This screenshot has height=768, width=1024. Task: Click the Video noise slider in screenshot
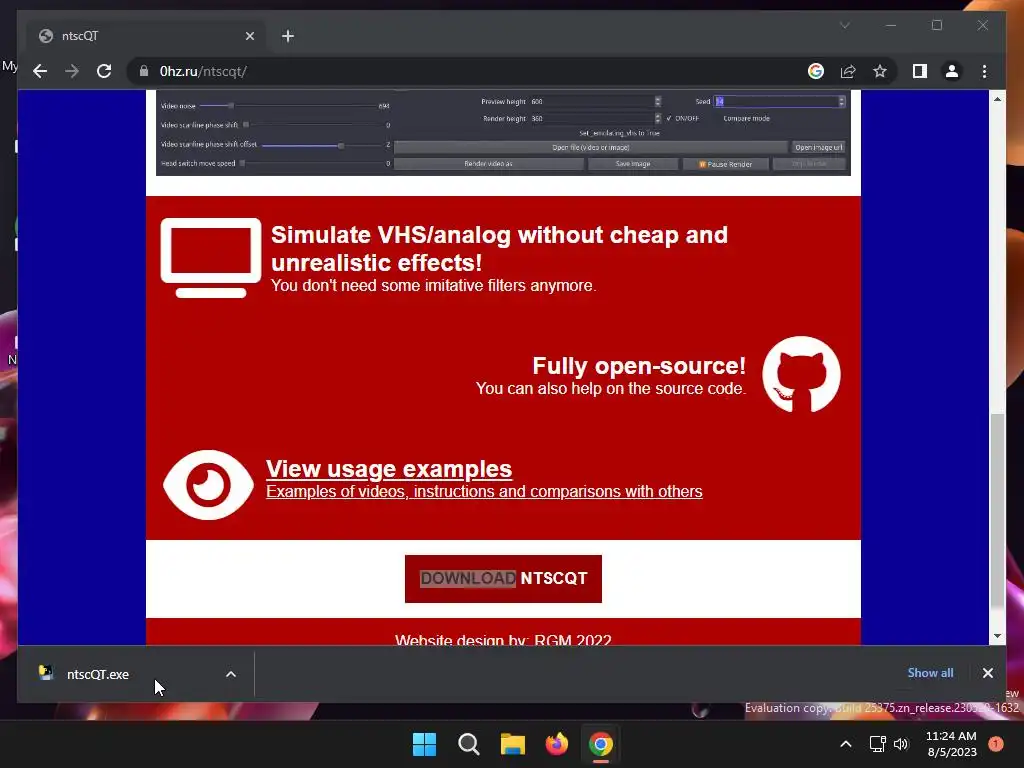287,105
